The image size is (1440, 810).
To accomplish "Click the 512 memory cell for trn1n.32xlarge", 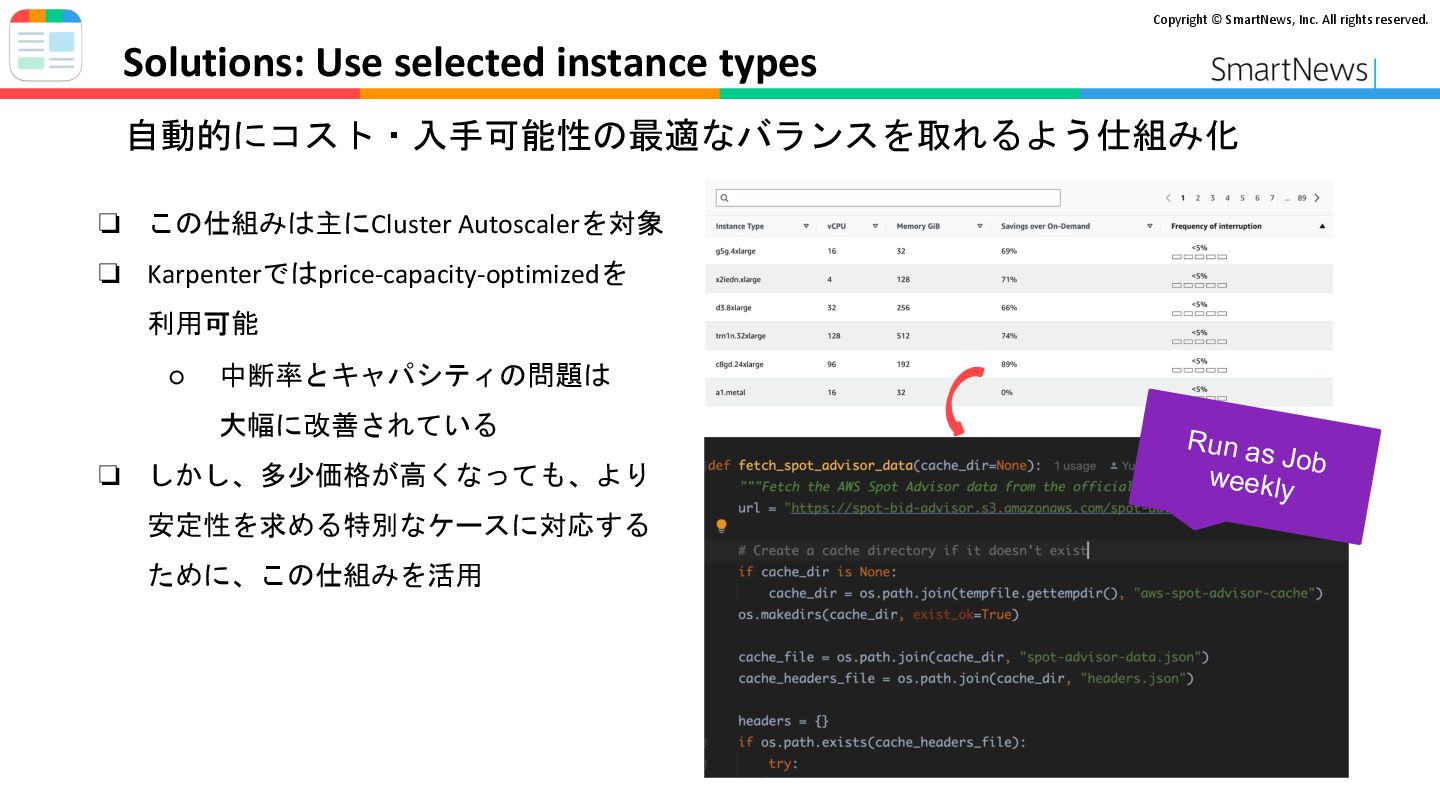I will [x=904, y=336].
